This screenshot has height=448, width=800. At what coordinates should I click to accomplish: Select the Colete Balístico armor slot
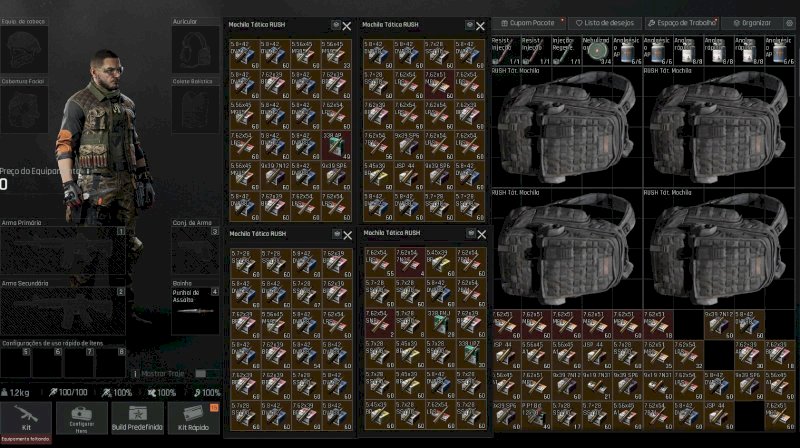[195, 109]
